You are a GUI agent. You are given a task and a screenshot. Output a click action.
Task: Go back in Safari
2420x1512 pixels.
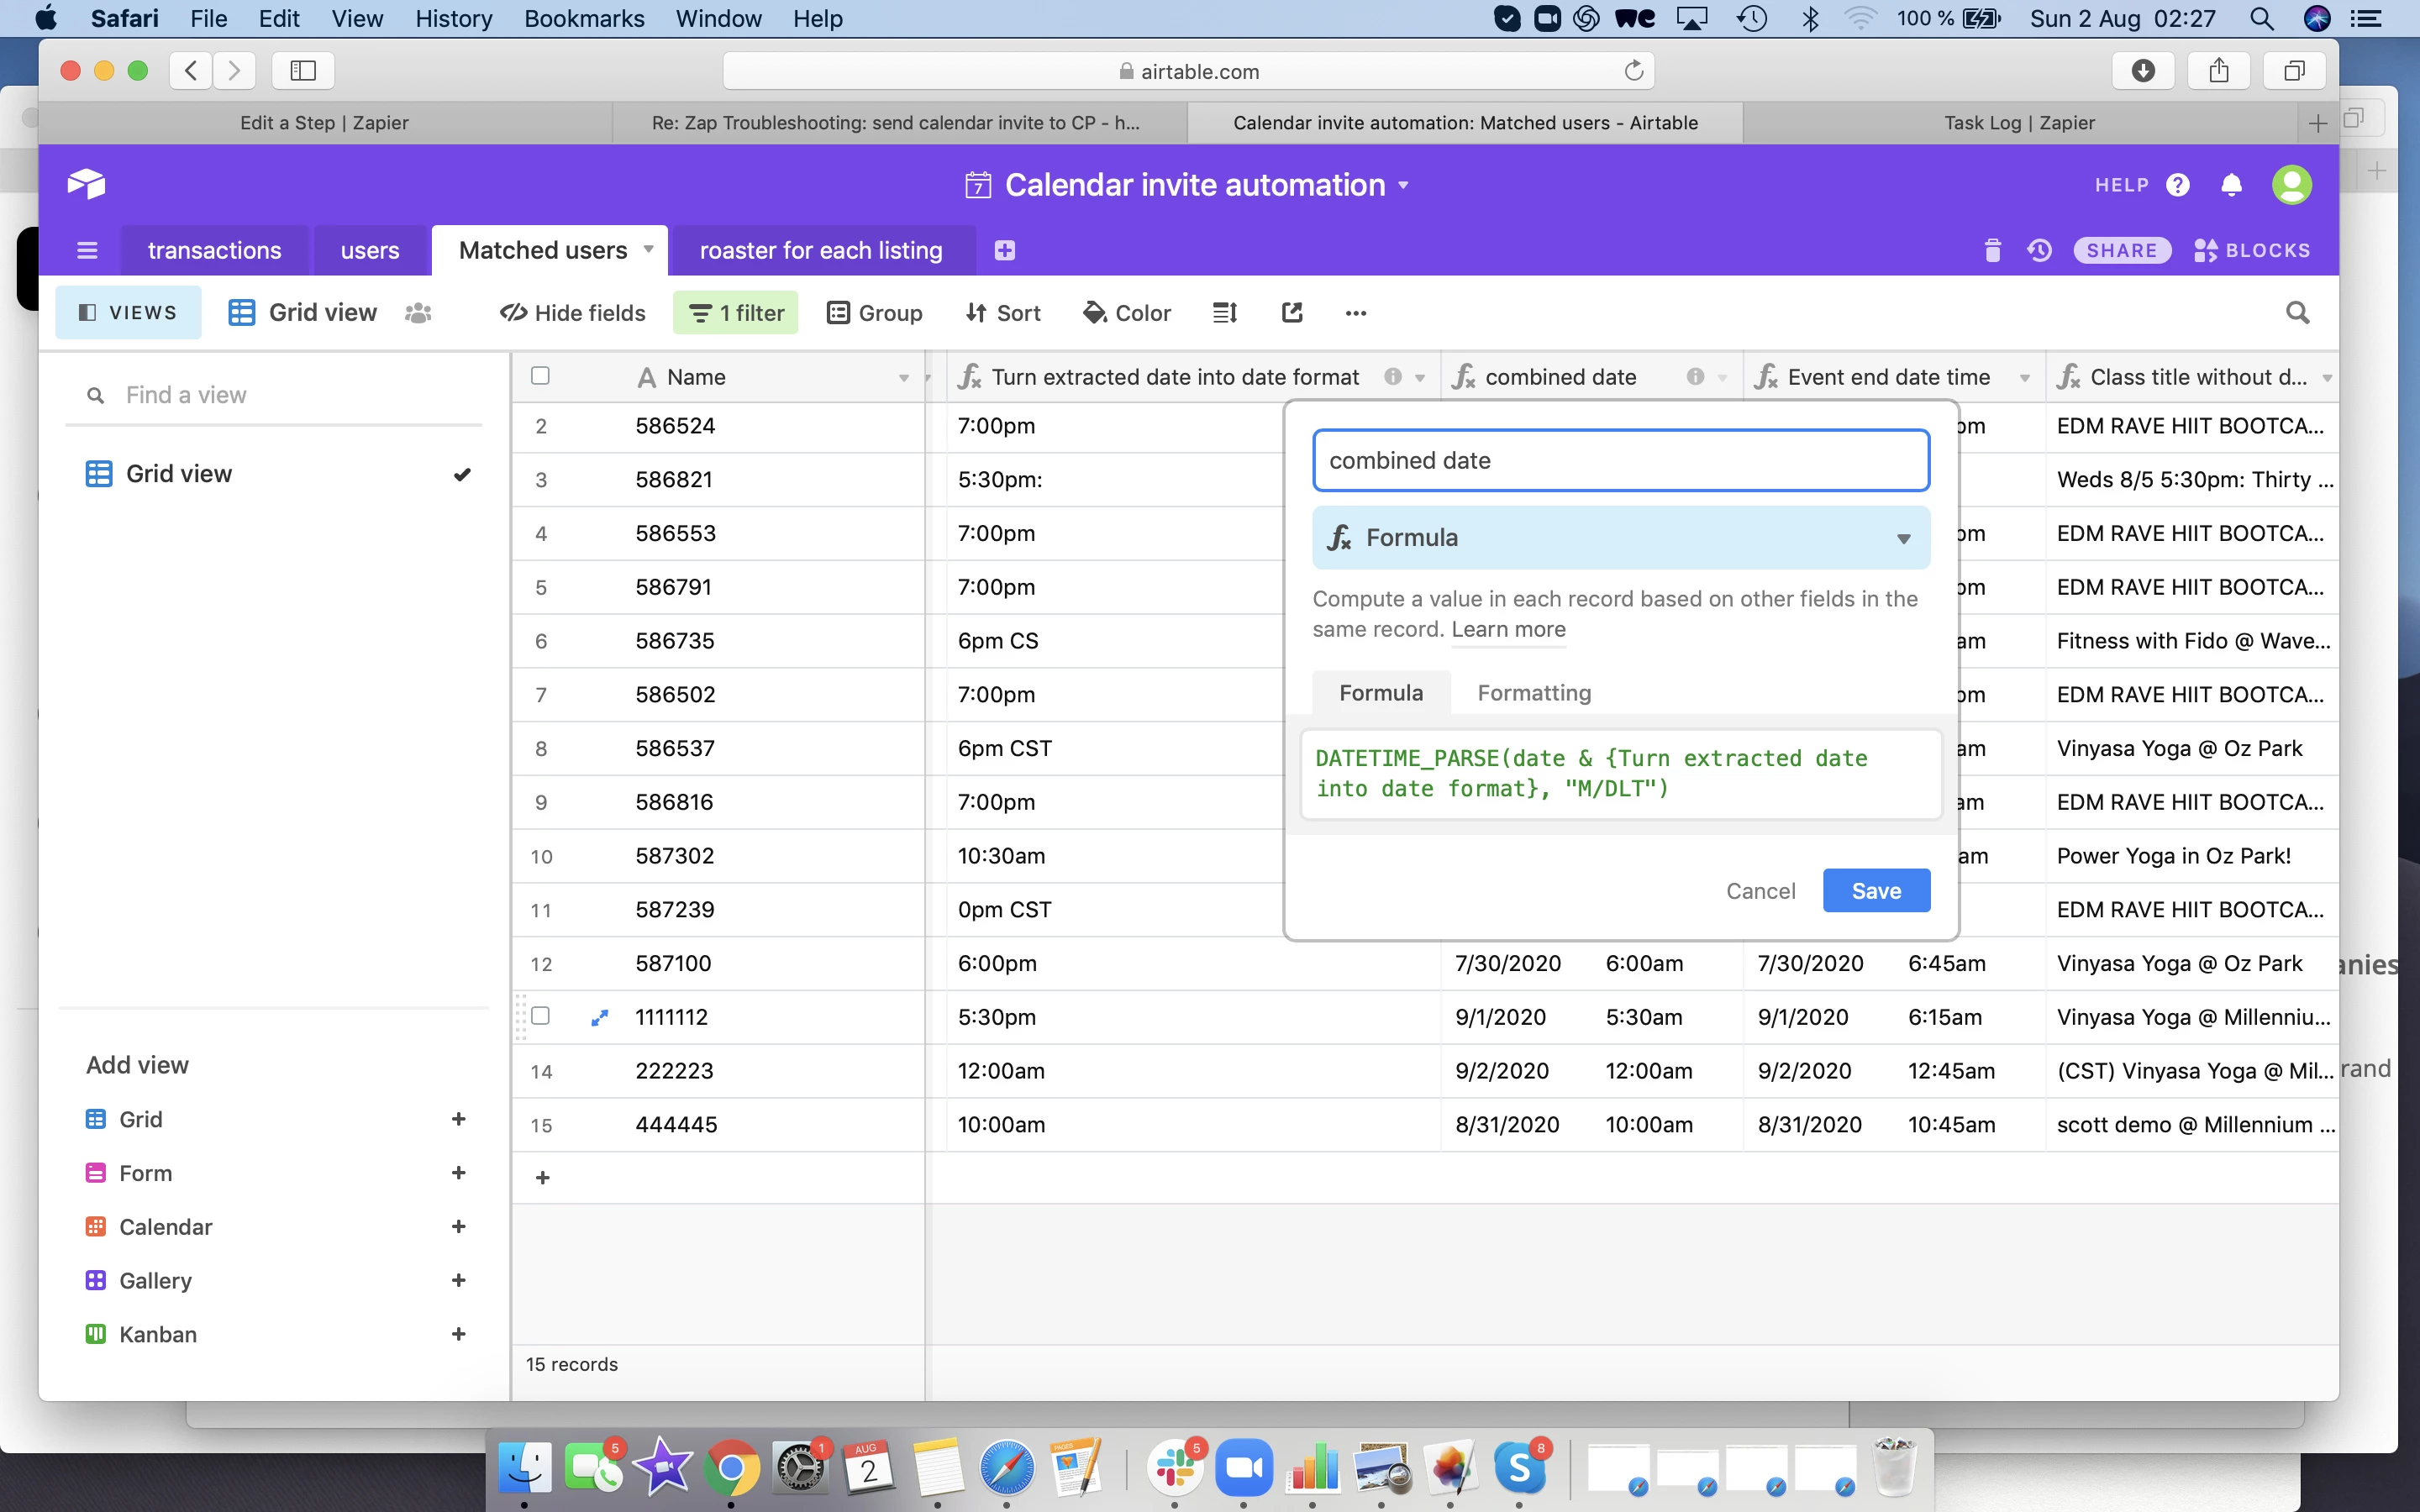[x=192, y=70]
